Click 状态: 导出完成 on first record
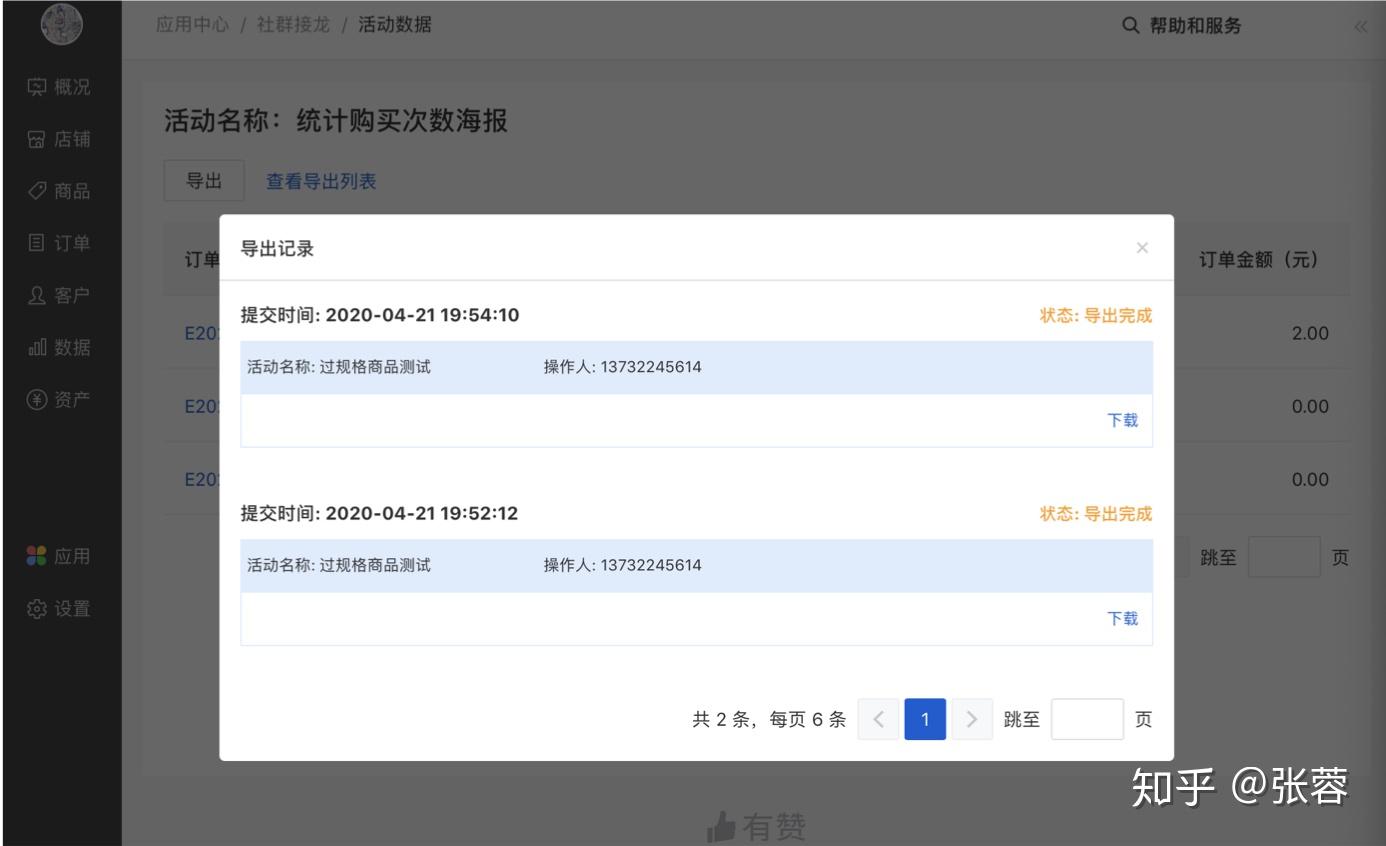This screenshot has height=846, width=1386. (1096, 315)
